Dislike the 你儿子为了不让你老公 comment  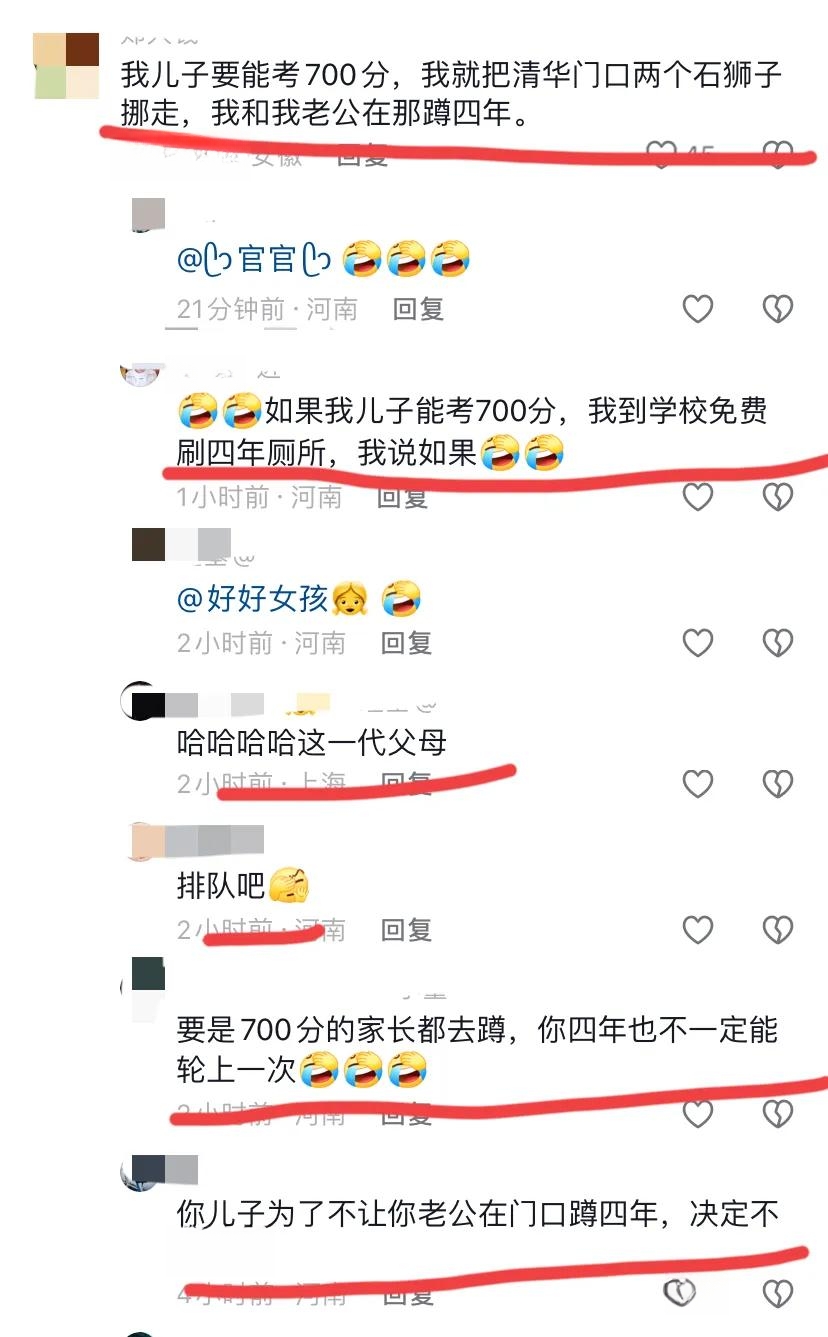[x=778, y=1293]
